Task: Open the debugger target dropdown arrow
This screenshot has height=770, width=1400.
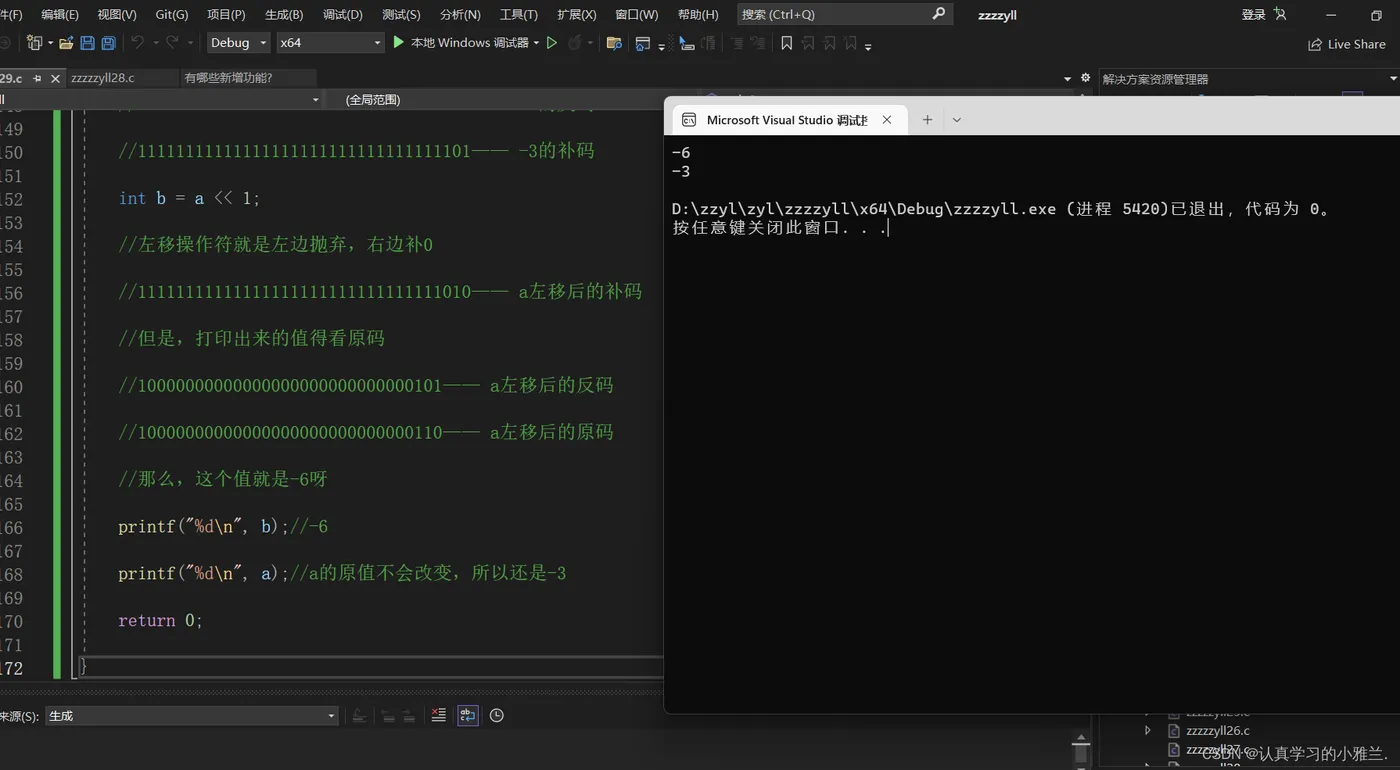Action: pyautogui.click(x=536, y=43)
